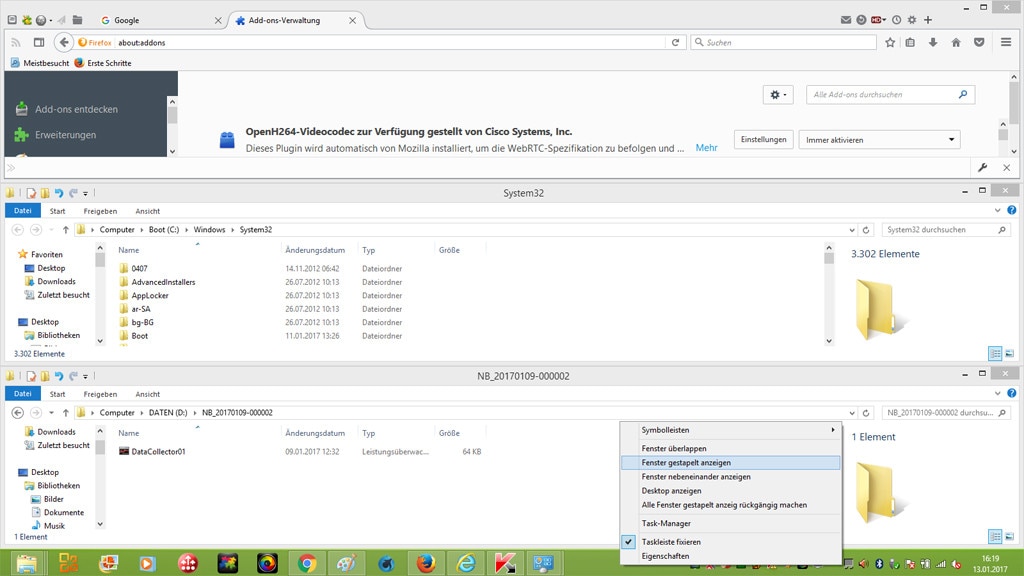Open File Explorer taskbar icon
The width and height of the screenshot is (1024, 576).
point(27,563)
